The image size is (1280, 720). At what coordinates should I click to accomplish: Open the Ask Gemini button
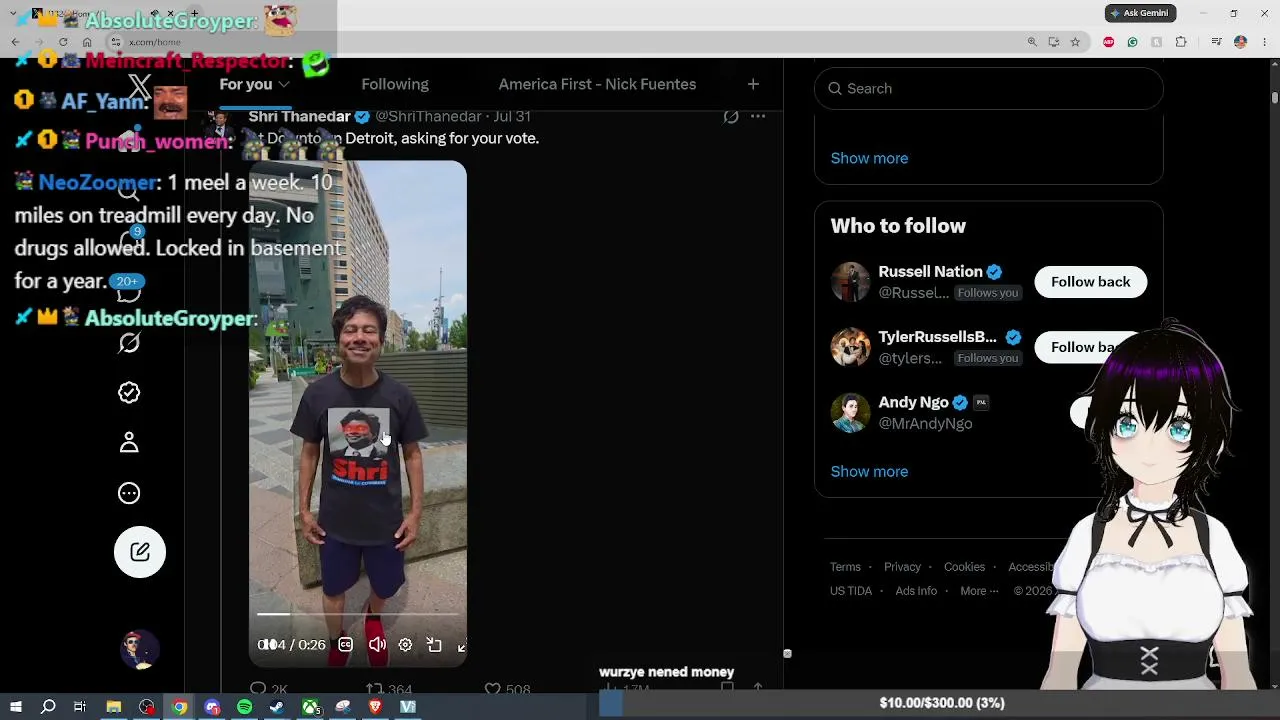pyautogui.click(x=1140, y=13)
